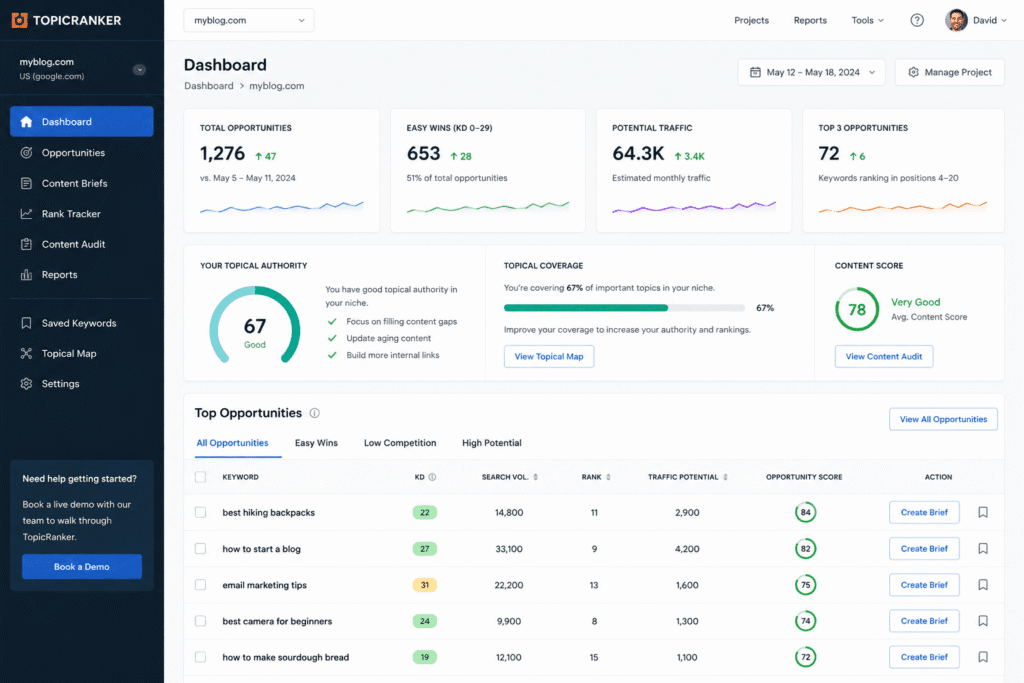Click the Potential Traffic sparkline chart
Screen dimensions: 1024x683
[694, 207]
